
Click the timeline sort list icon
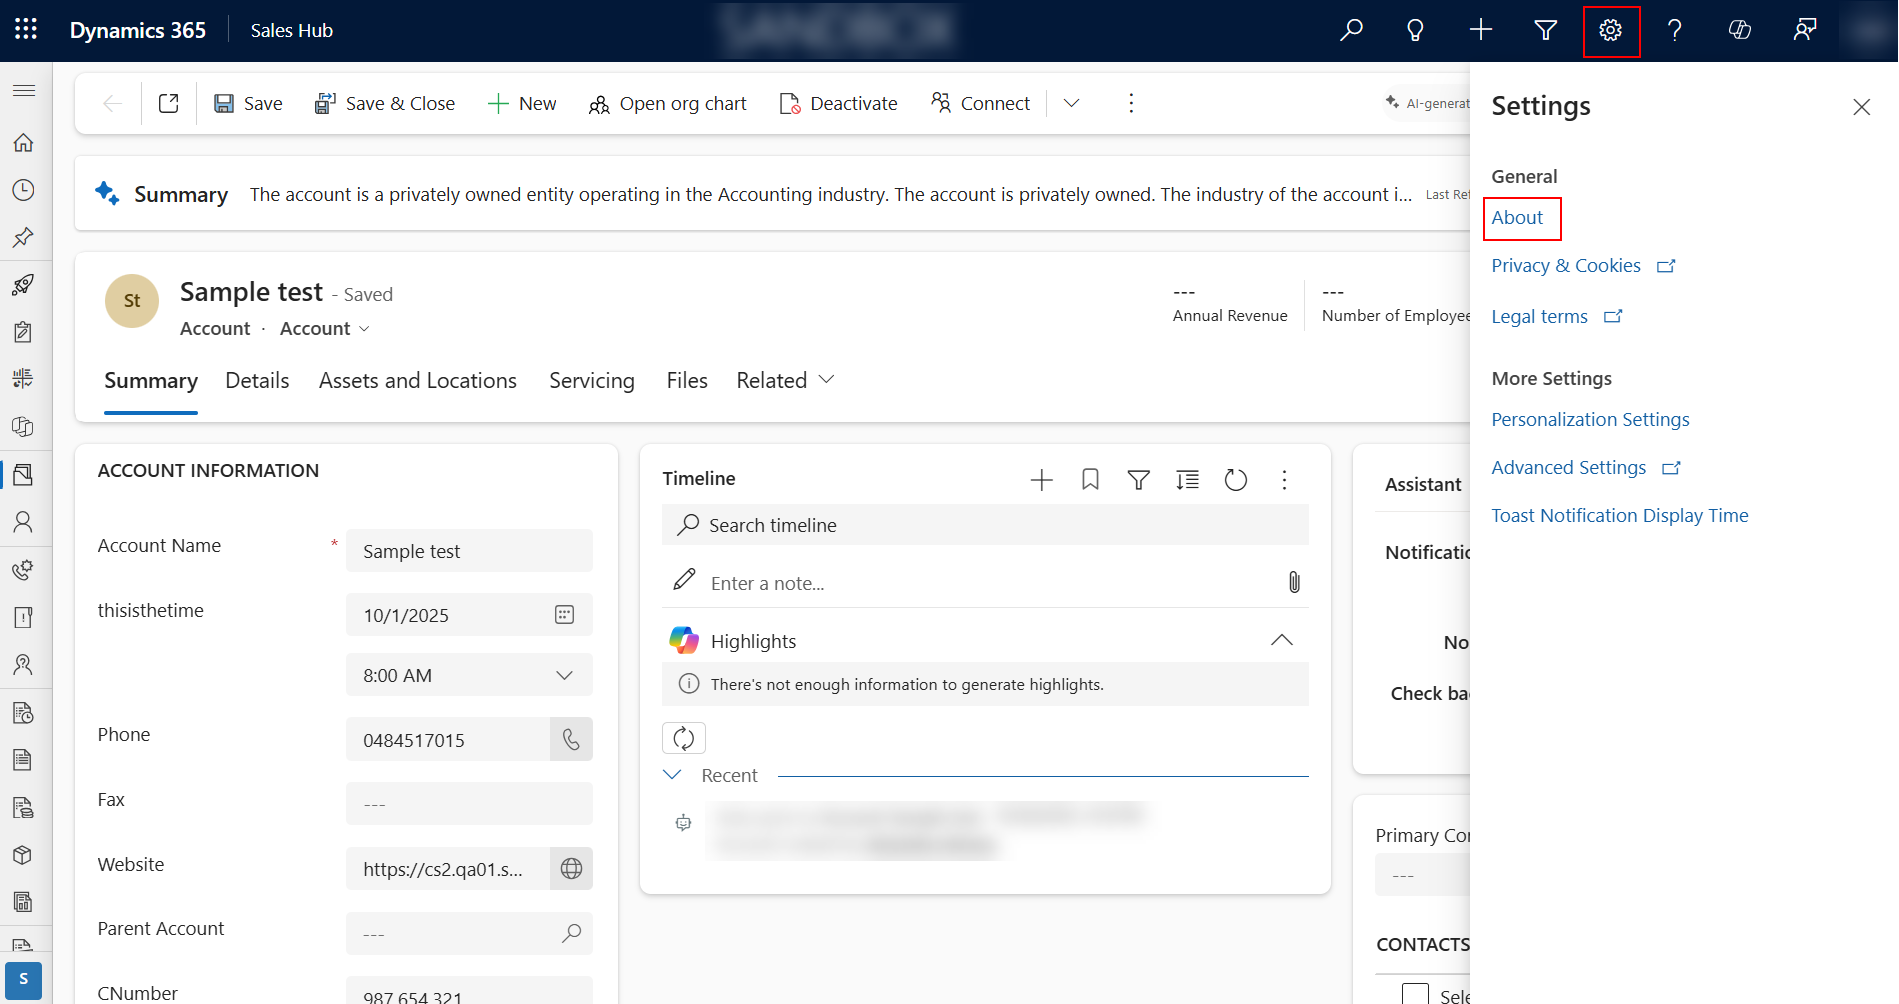[1187, 480]
